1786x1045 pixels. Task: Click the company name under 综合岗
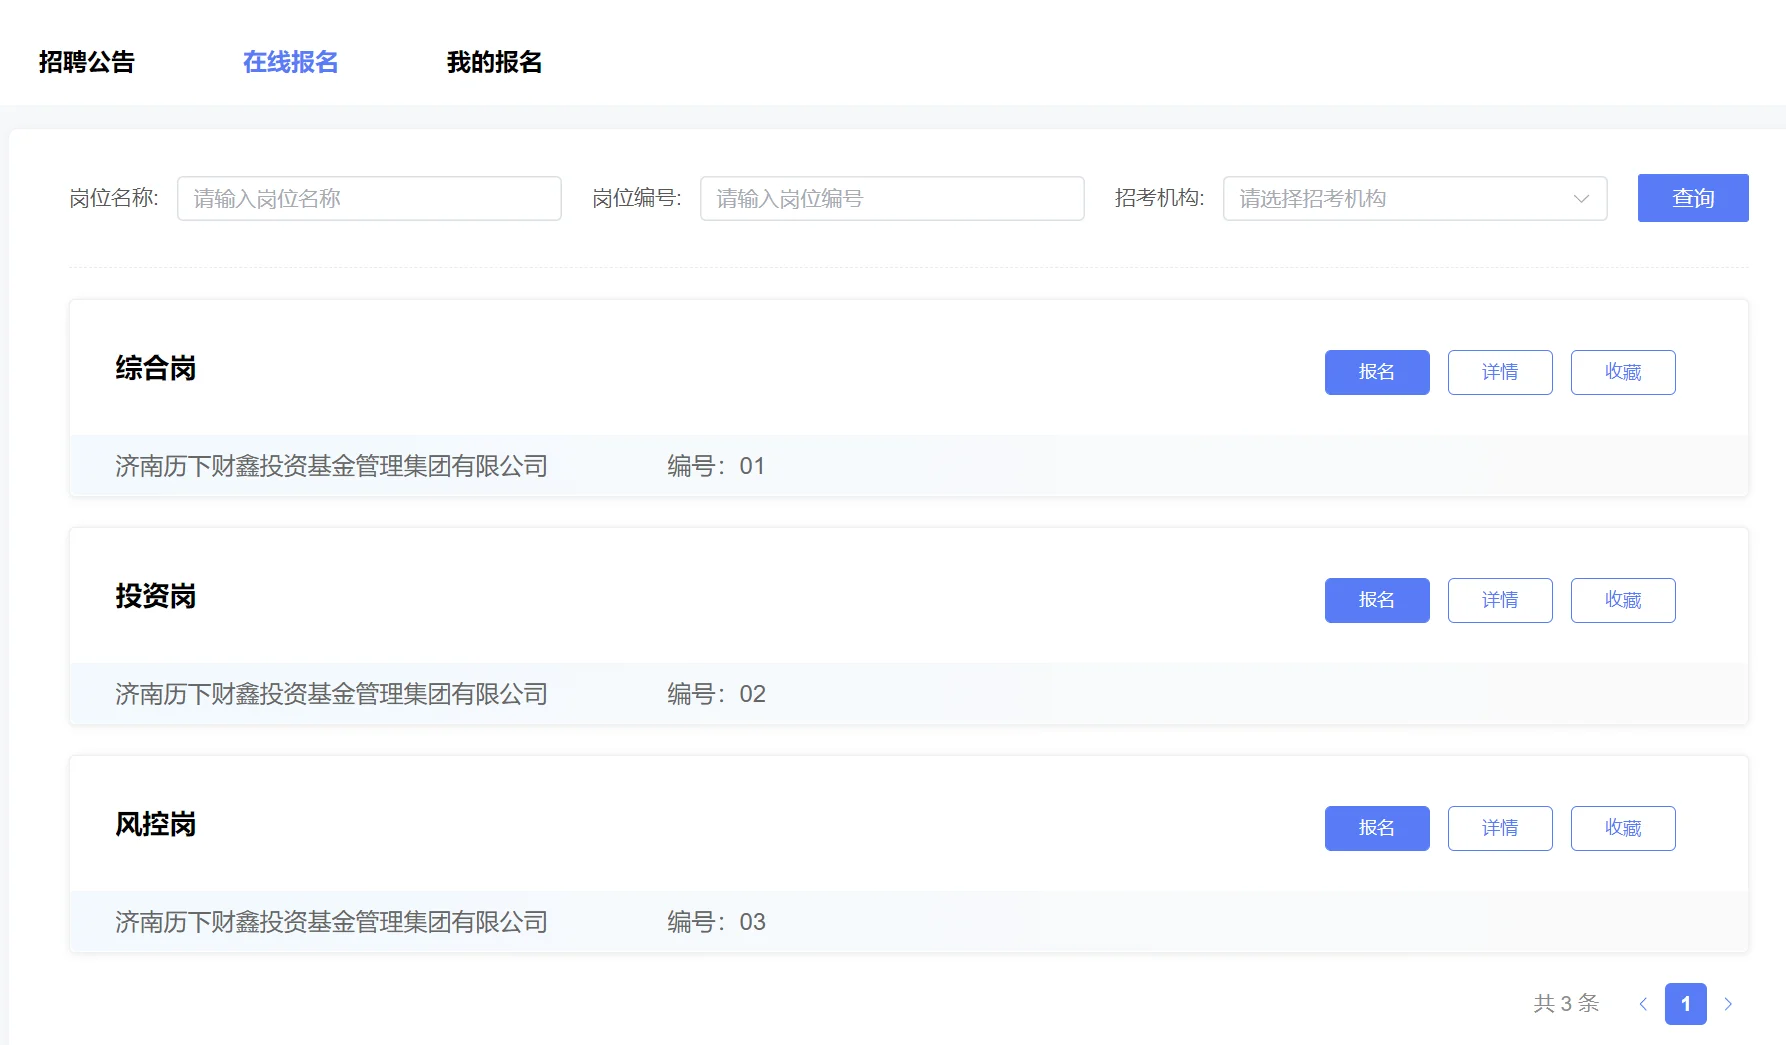331,466
